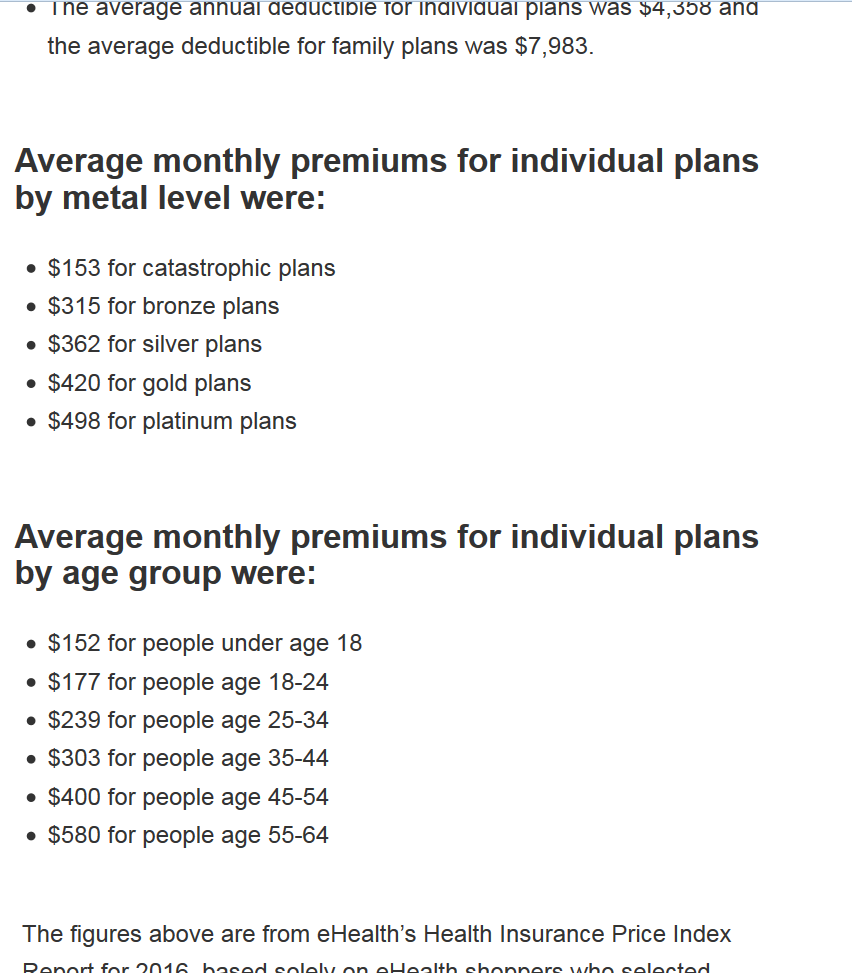Image resolution: width=852 pixels, height=973 pixels.
Task: Select the $303 age 35-44 line
Action: click(x=188, y=758)
